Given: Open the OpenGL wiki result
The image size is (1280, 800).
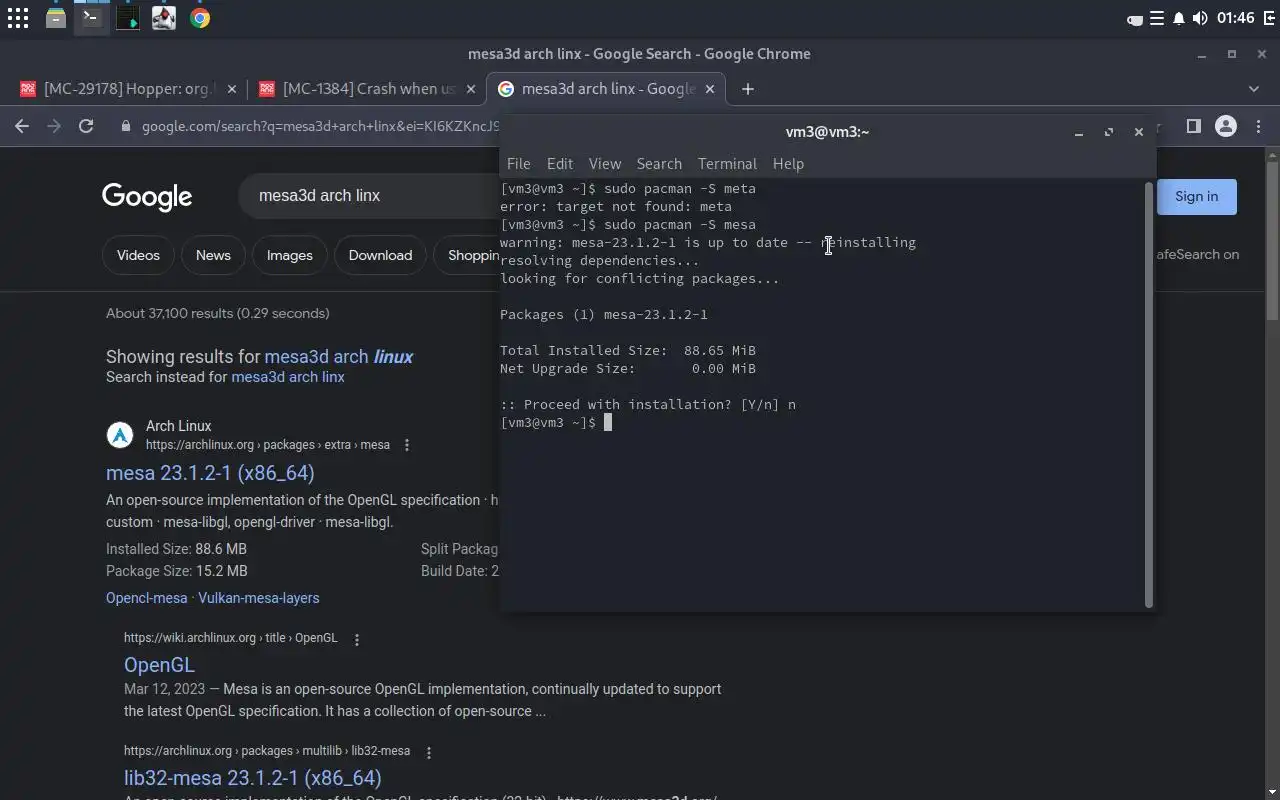Looking at the screenshot, I should pyautogui.click(x=159, y=665).
